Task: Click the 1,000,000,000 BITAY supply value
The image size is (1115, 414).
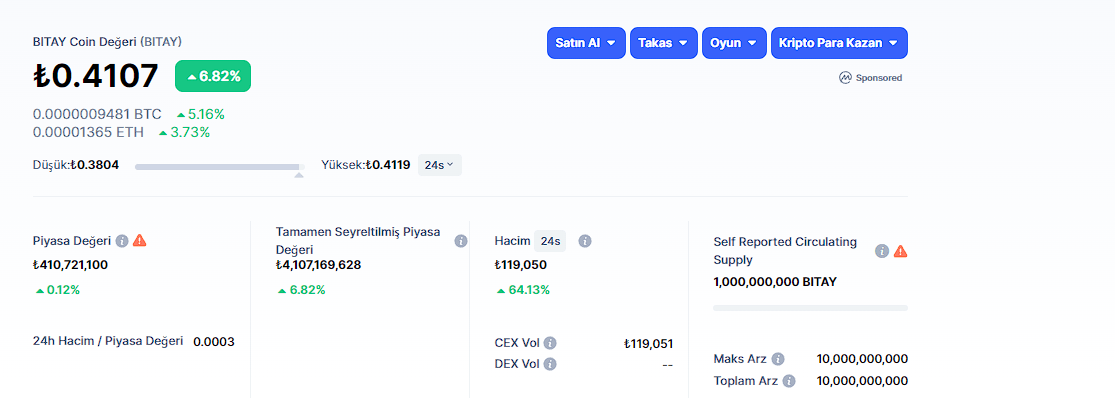Action: pyautogui.click(x=775, y=282)
